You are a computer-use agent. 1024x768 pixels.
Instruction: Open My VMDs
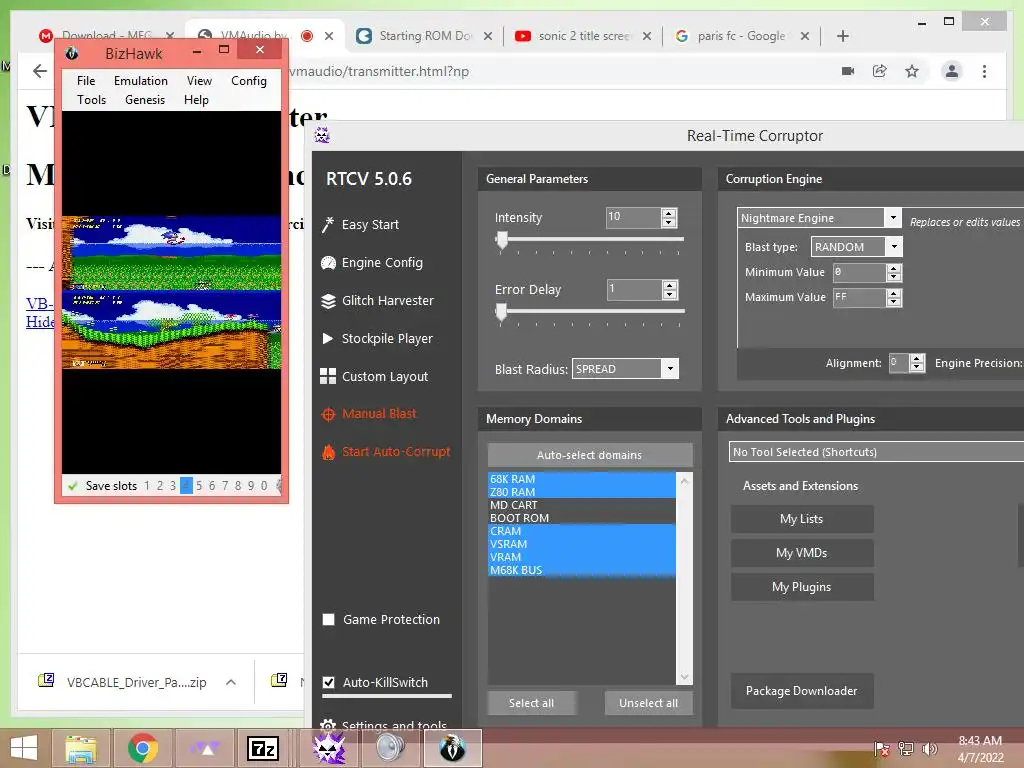pyautogui.click(x=802, y=552)
